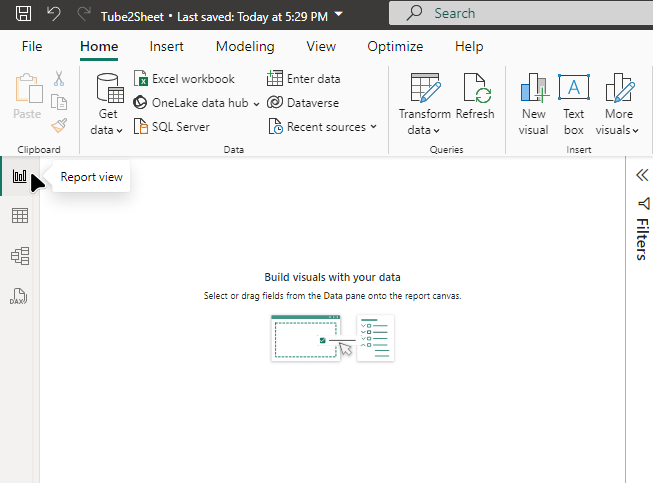Viewport: 653px width, 483px height.
Task: Select the Dataverse data source
Action: (303, 103)
